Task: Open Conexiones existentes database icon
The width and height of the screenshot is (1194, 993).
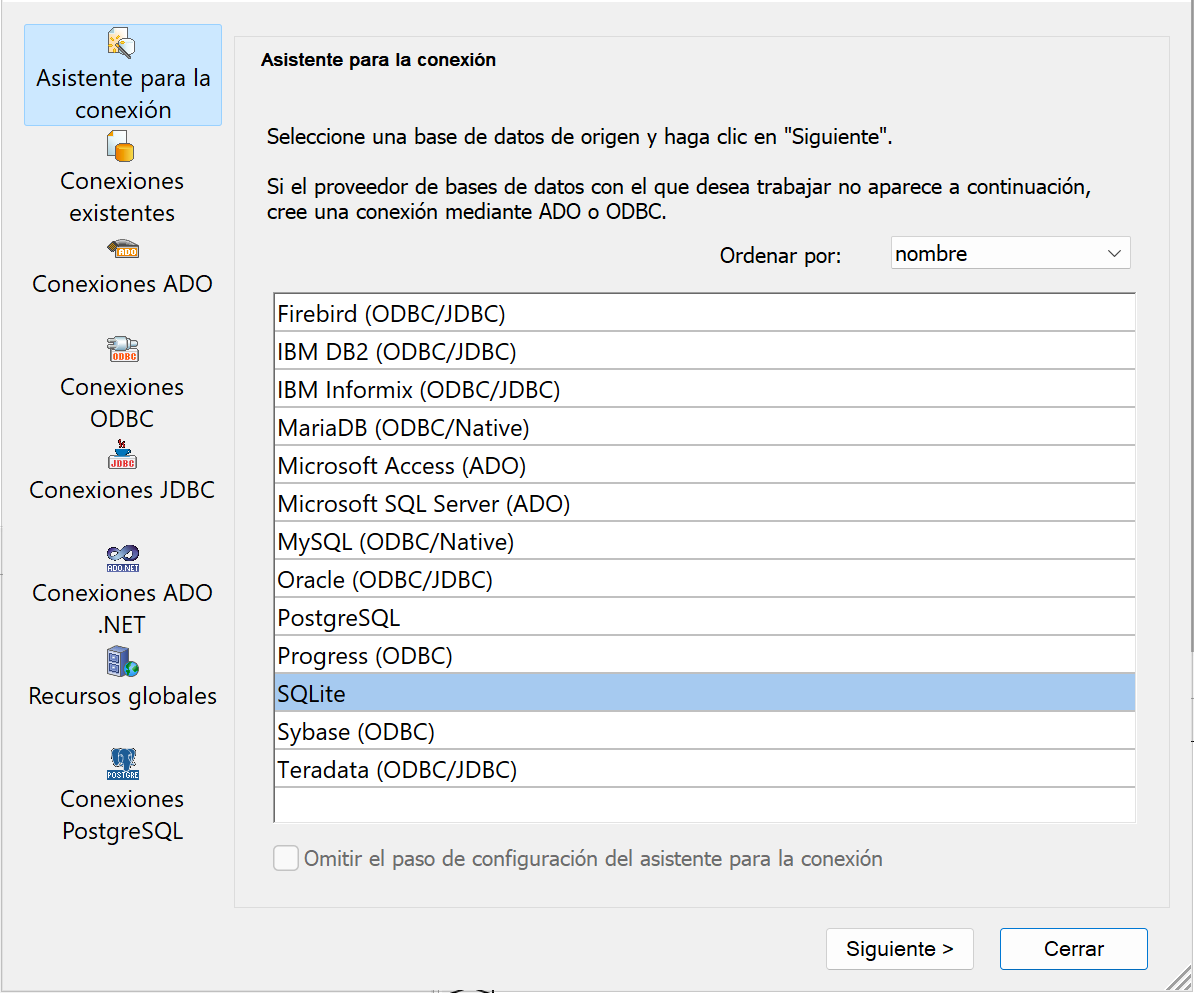Action: [x=121, y=146]
